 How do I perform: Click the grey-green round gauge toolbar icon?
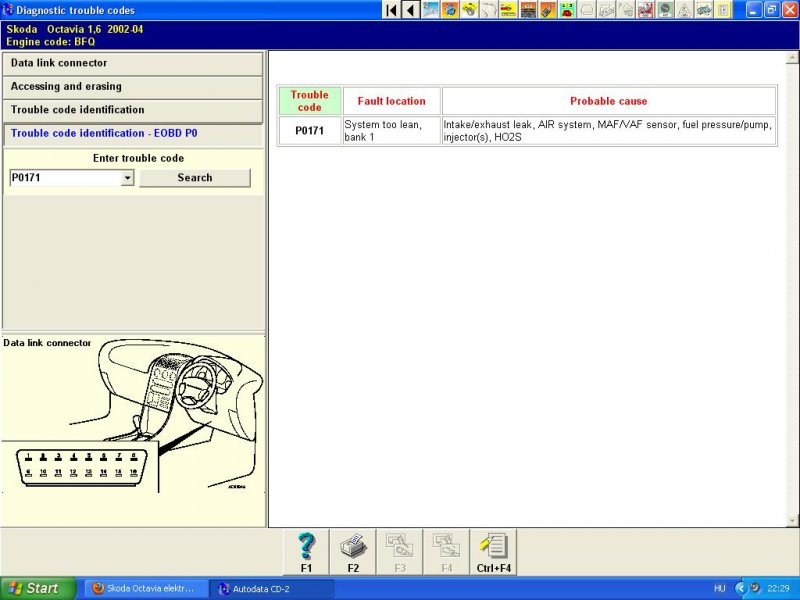point(665,10)
